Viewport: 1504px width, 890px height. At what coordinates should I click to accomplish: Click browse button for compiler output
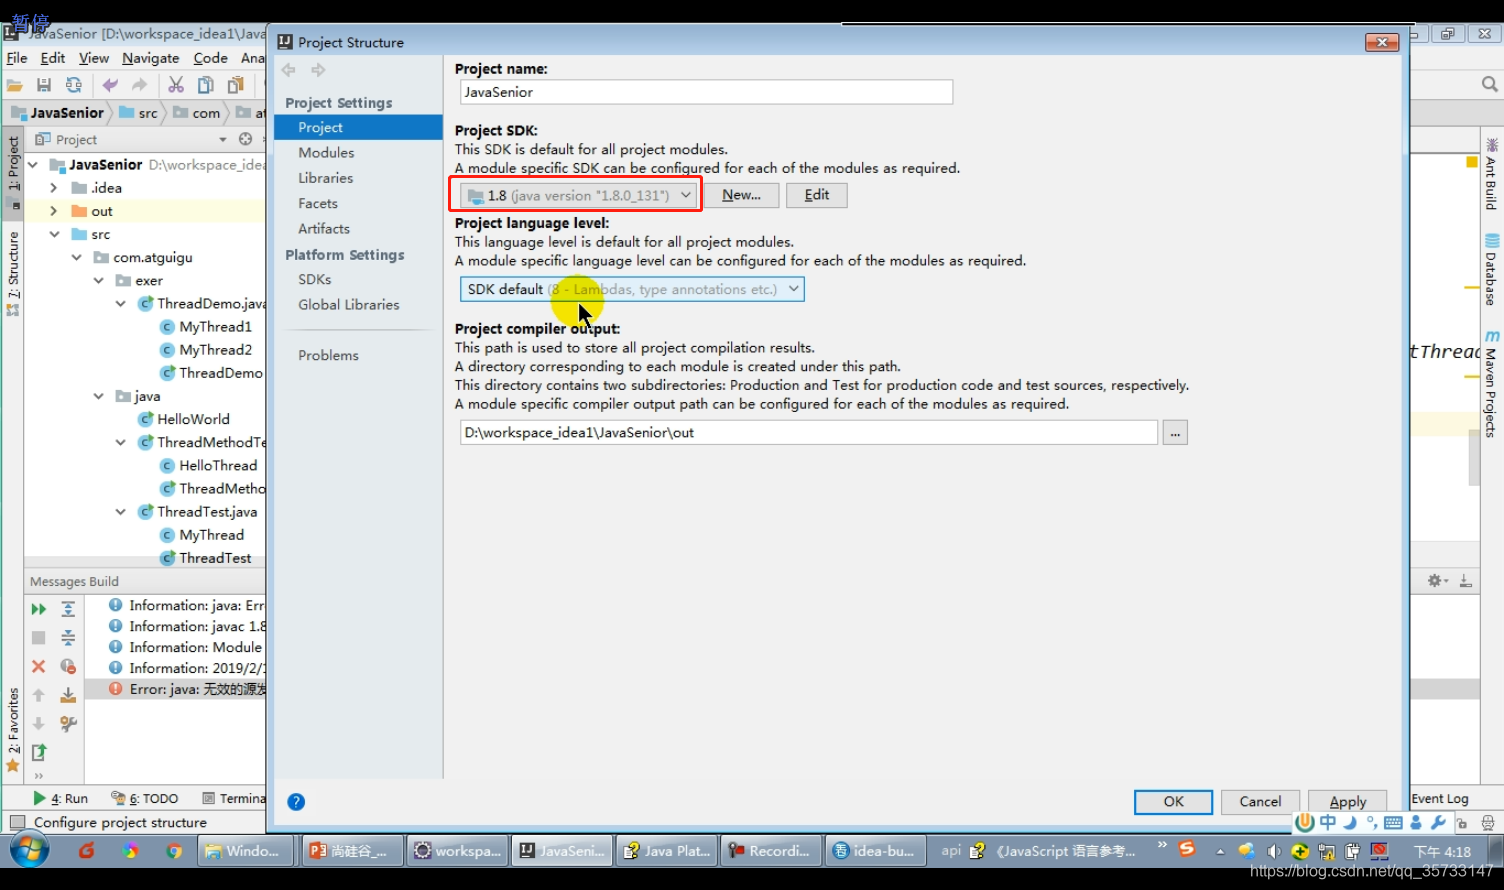click(1175, 433)
